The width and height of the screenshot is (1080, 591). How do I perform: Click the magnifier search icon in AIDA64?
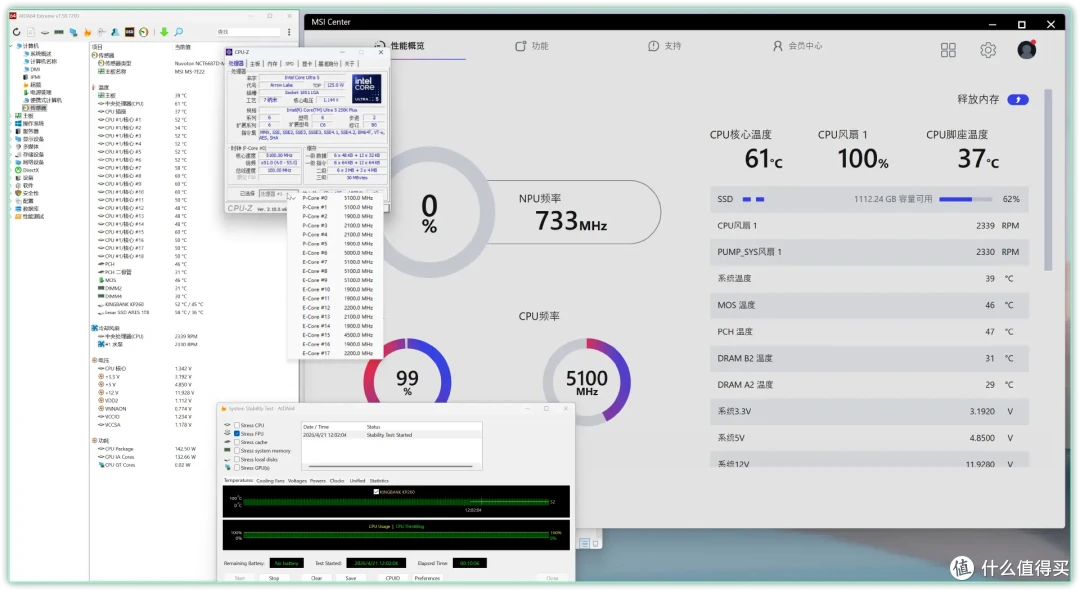178,32
